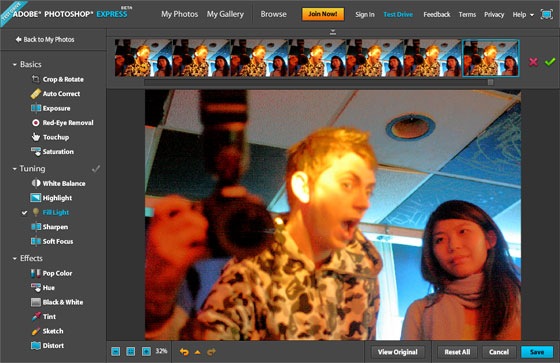This screenshot has width=560, height=363.
Task: Select the fourth fill light preview thumbnail
Action: (317, 58)
